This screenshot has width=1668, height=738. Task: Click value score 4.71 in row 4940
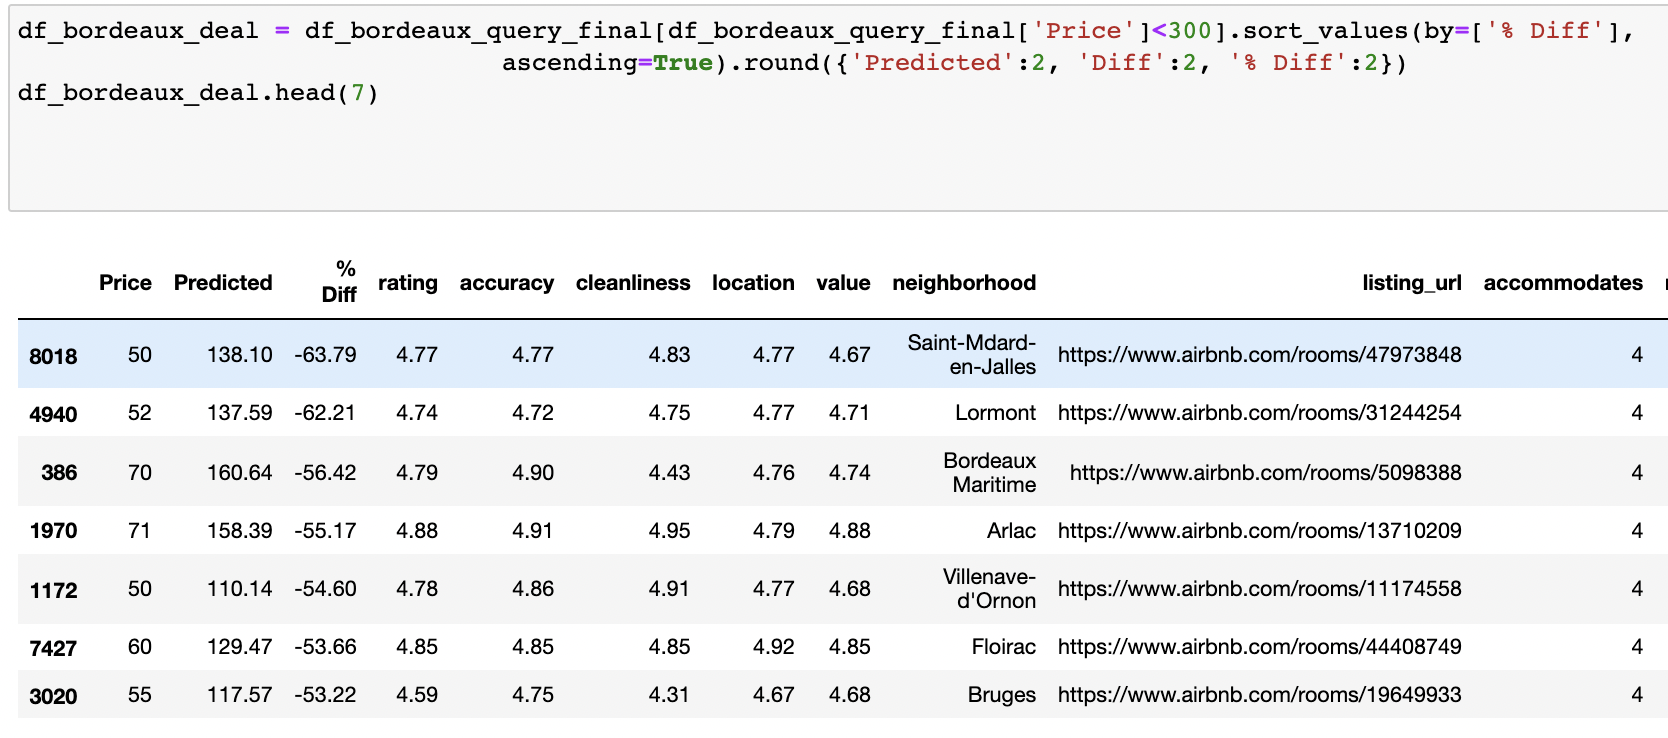849,413
